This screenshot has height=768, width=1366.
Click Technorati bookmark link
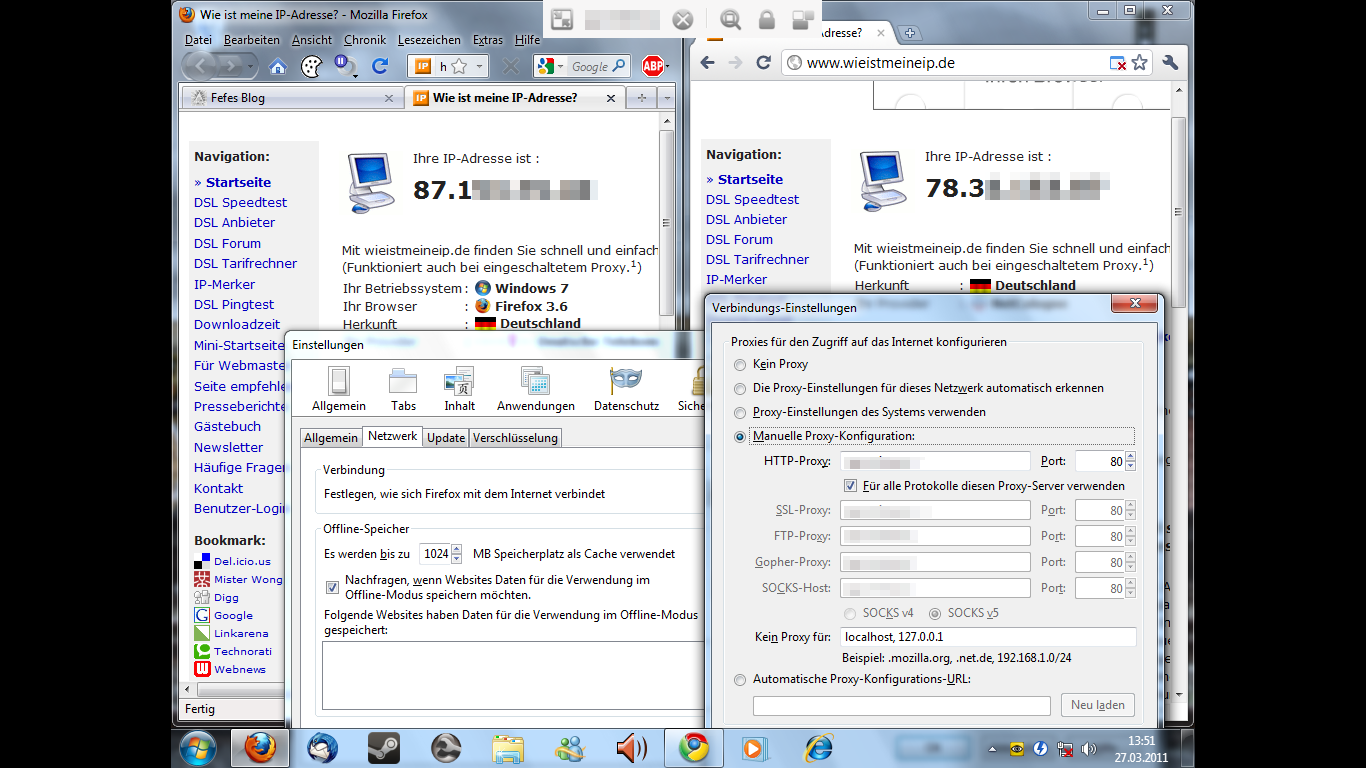[x=243, y=652]
